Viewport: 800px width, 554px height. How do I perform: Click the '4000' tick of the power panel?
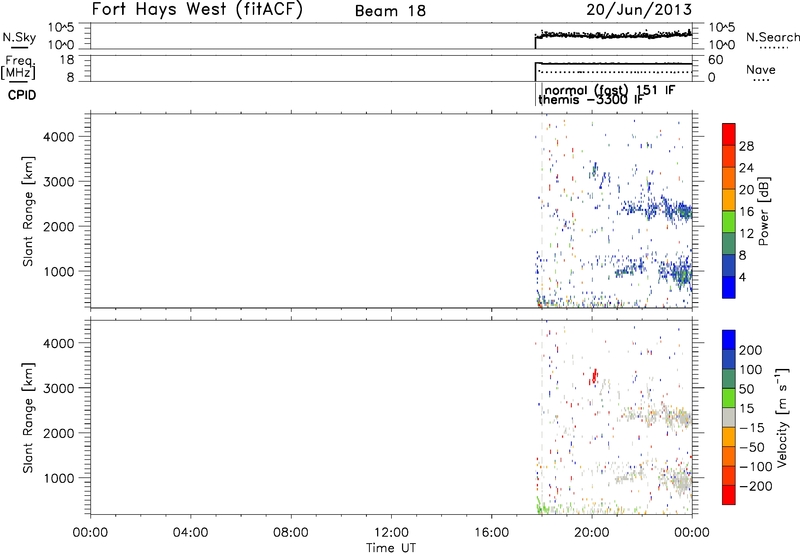click(x=59, y=137)
